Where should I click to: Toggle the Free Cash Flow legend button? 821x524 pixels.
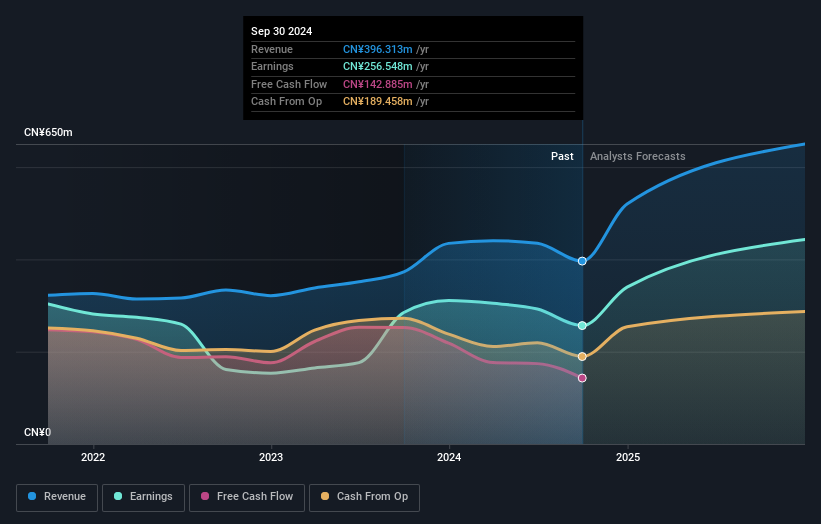[247, 497]
